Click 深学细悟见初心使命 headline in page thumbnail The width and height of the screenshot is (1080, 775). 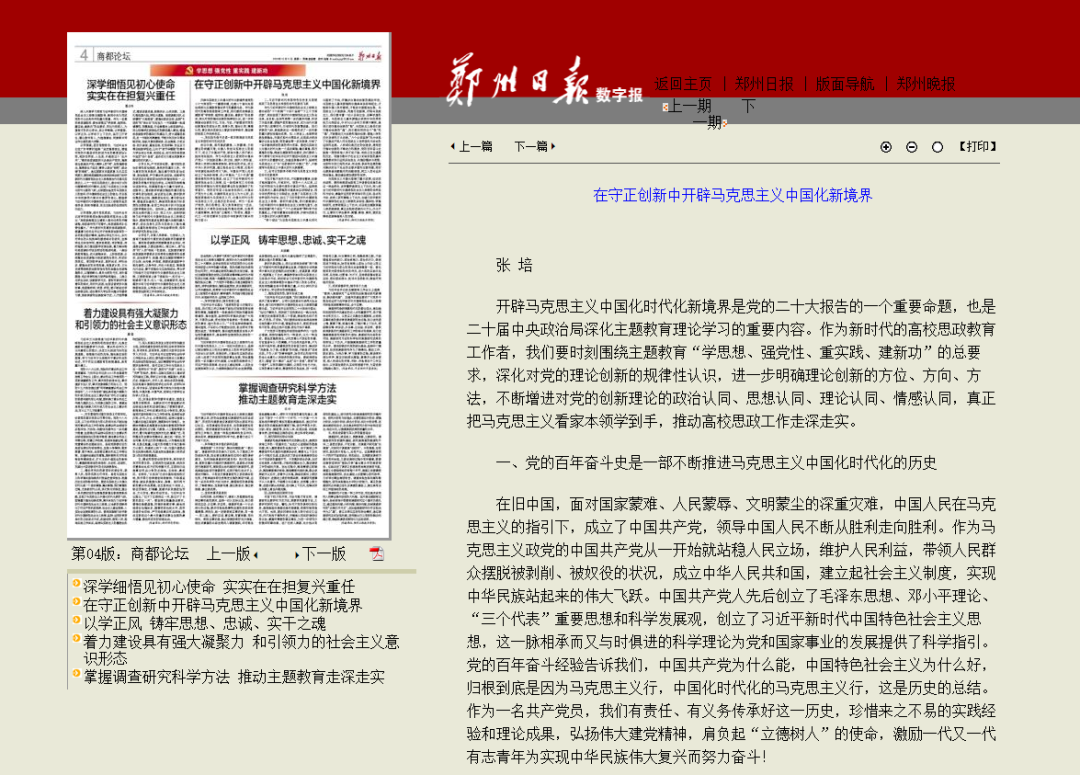pyautogui.click(x=131, y=90)
